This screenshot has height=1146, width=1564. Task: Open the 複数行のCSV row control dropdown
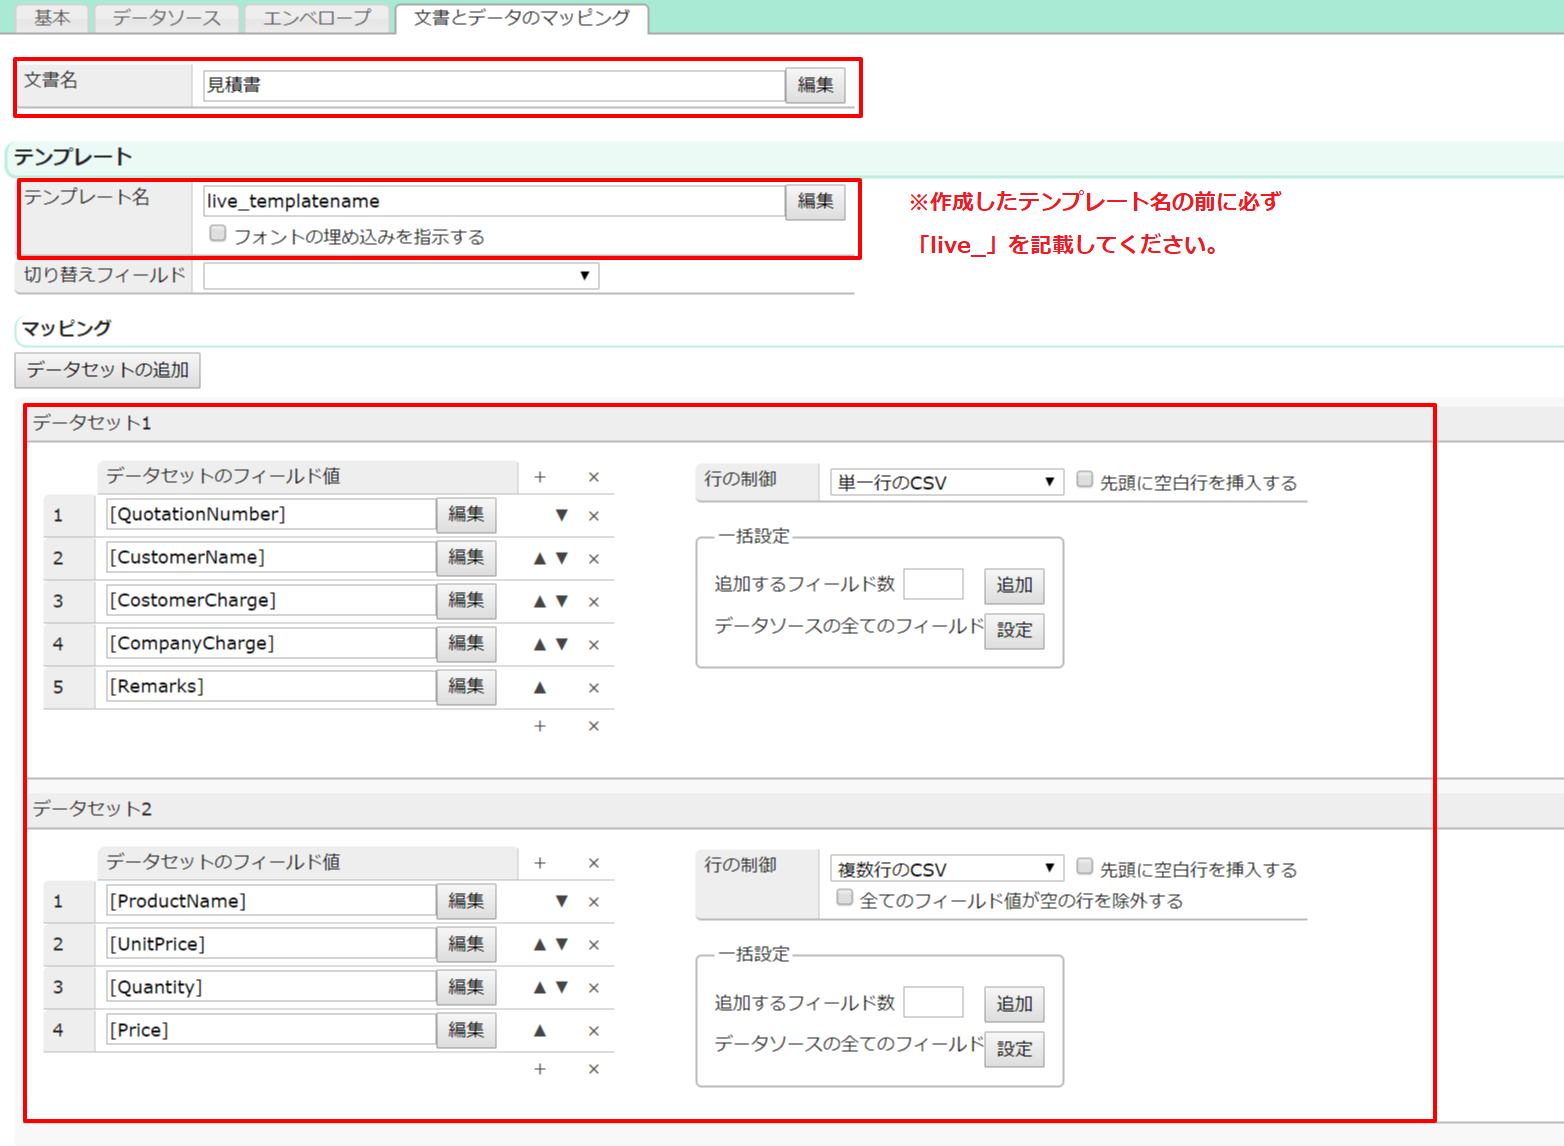(946, 869)
